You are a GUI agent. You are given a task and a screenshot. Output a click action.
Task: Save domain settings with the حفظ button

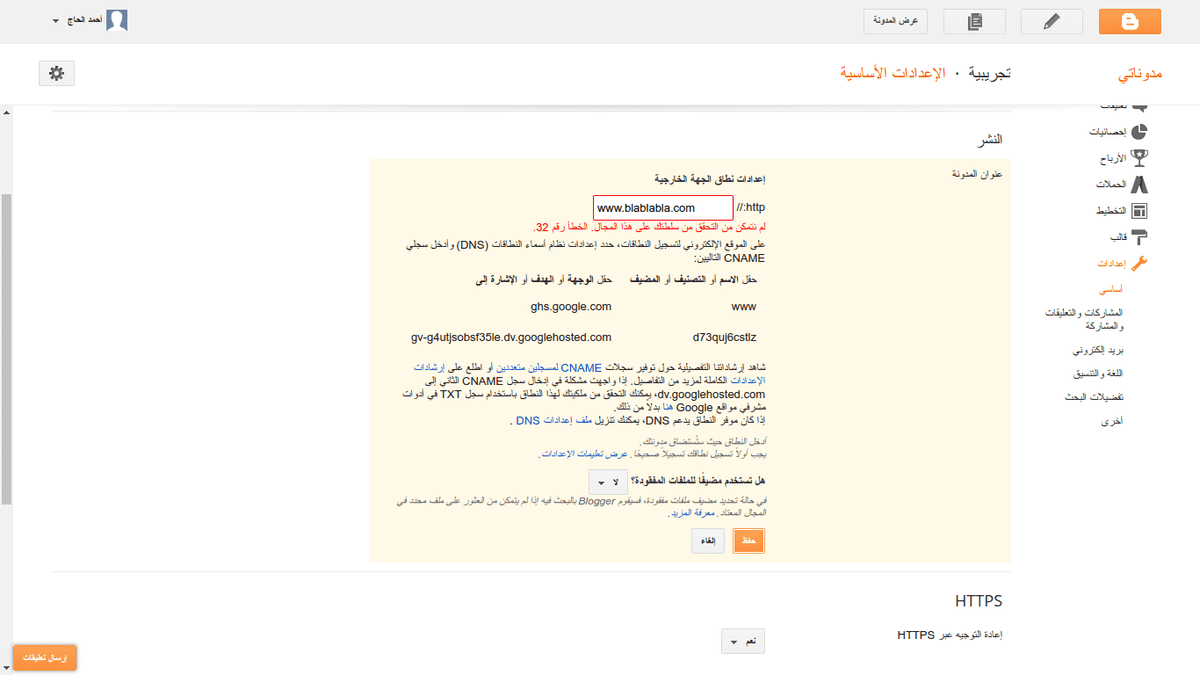tap(748, 540)
